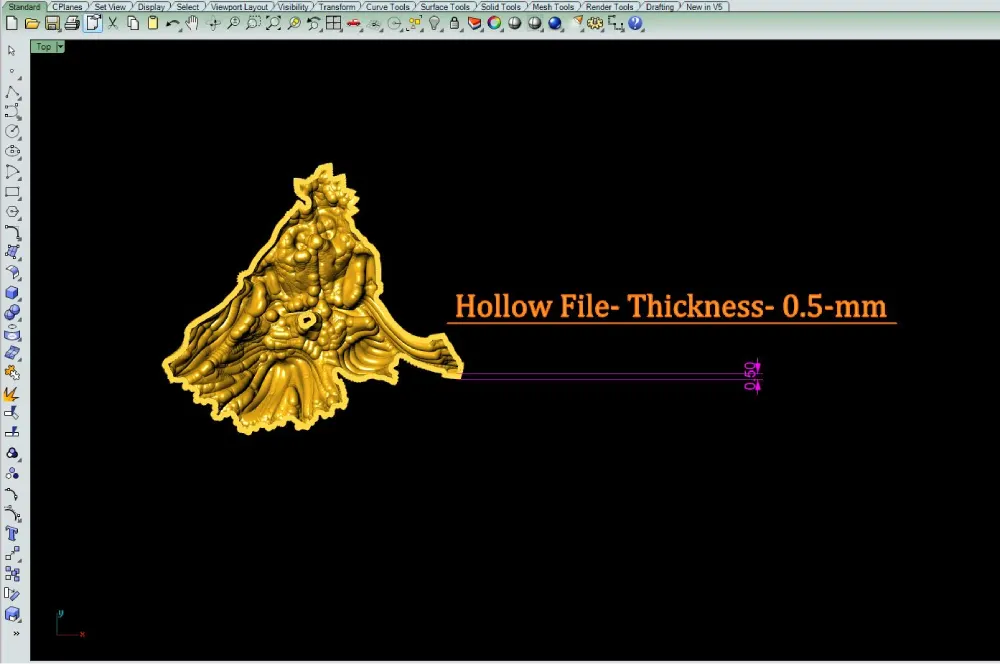Click the Zoom Extents icon

(274, 24)
